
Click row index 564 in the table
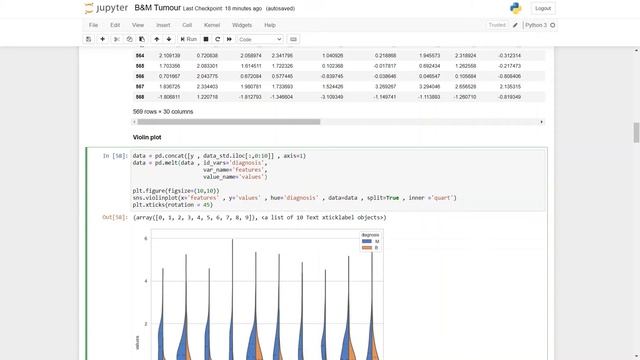coord(140,56)
